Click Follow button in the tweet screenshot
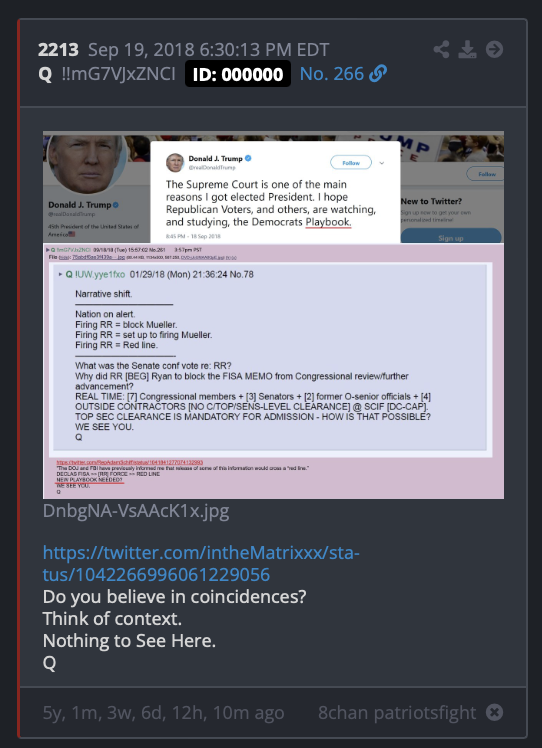The image size is (542, 748). point(351,163)
